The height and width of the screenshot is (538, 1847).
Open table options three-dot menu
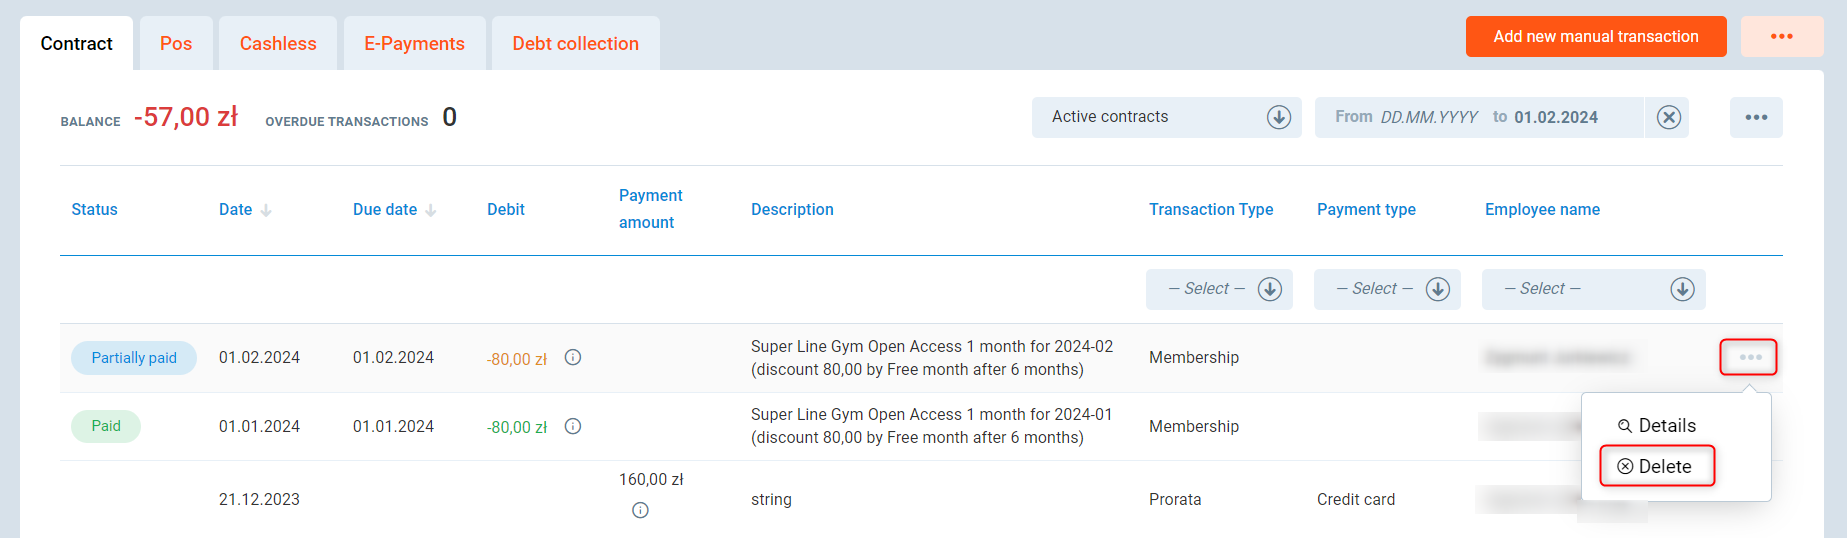1756,117
